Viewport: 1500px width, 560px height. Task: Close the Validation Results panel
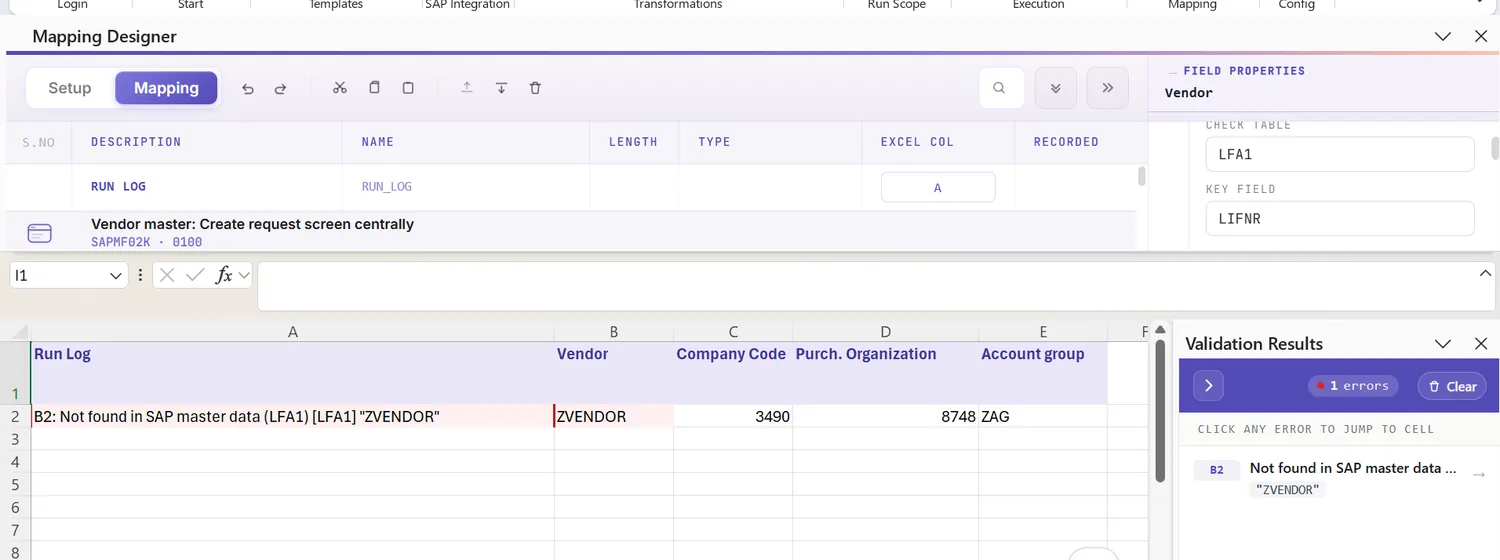click(x=1481, y=344)
